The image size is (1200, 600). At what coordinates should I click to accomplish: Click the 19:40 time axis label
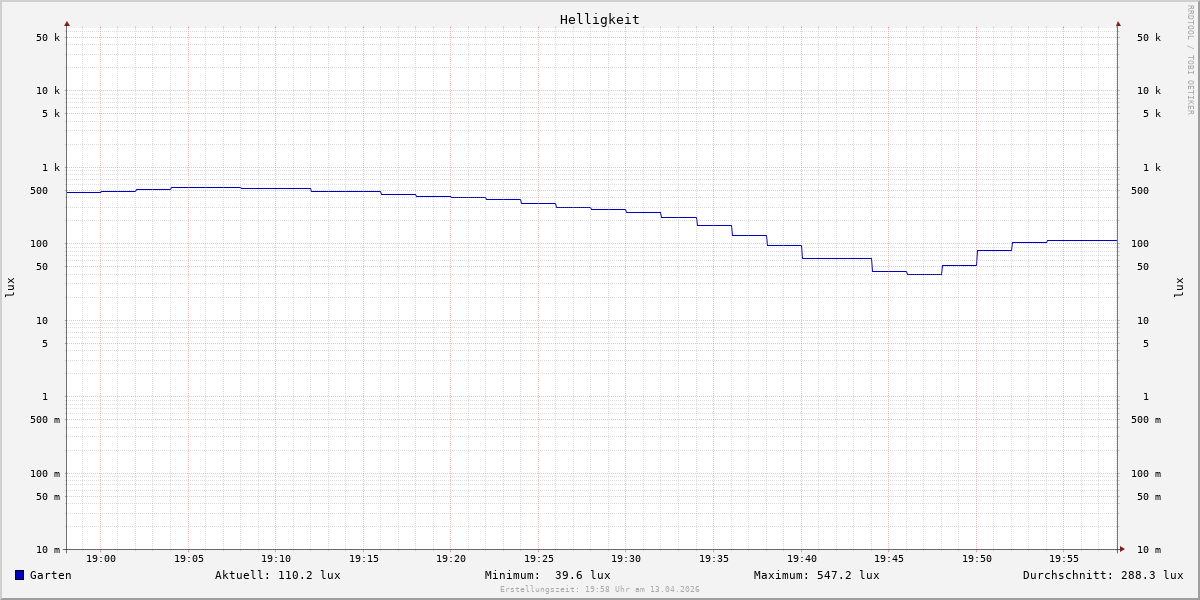click(802, 559)
